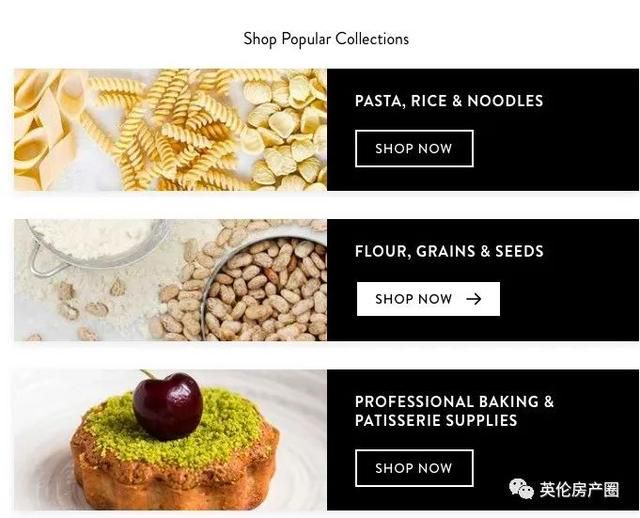Click the WeChat logo watermark icon
This screenshot has height=518, width=640.
(521, 489)
